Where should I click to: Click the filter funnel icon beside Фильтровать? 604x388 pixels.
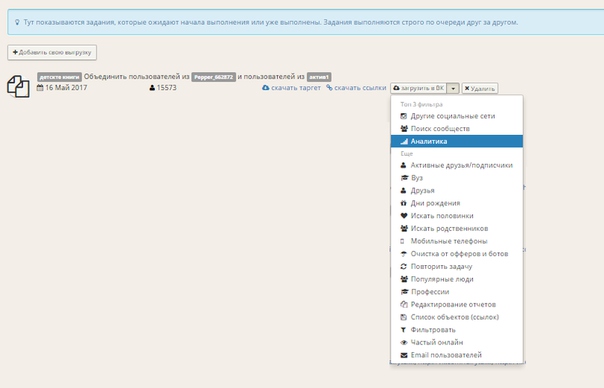pos(403,330)
